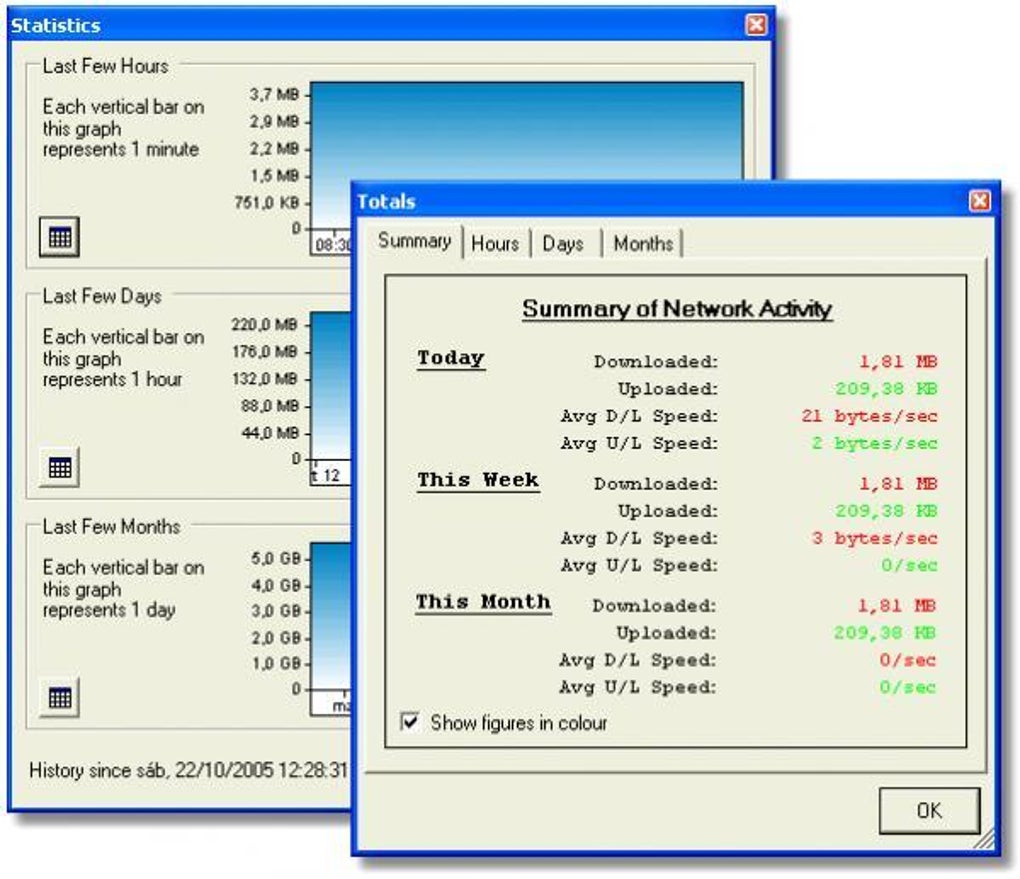Click the Totals window resize grip
1020x879 pixels.
tap(984, 839)
